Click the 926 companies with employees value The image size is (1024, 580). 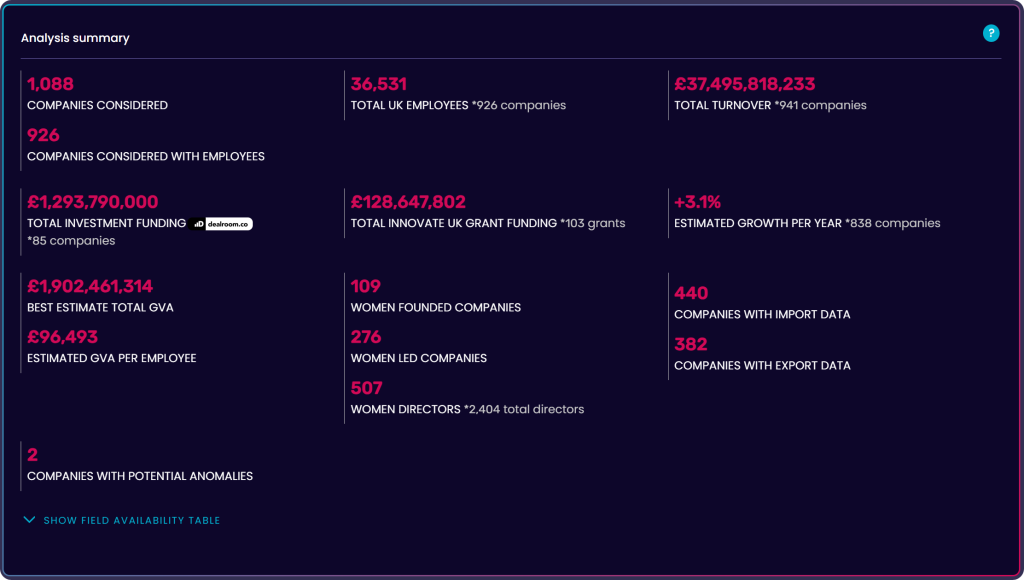tap(43, 135)
